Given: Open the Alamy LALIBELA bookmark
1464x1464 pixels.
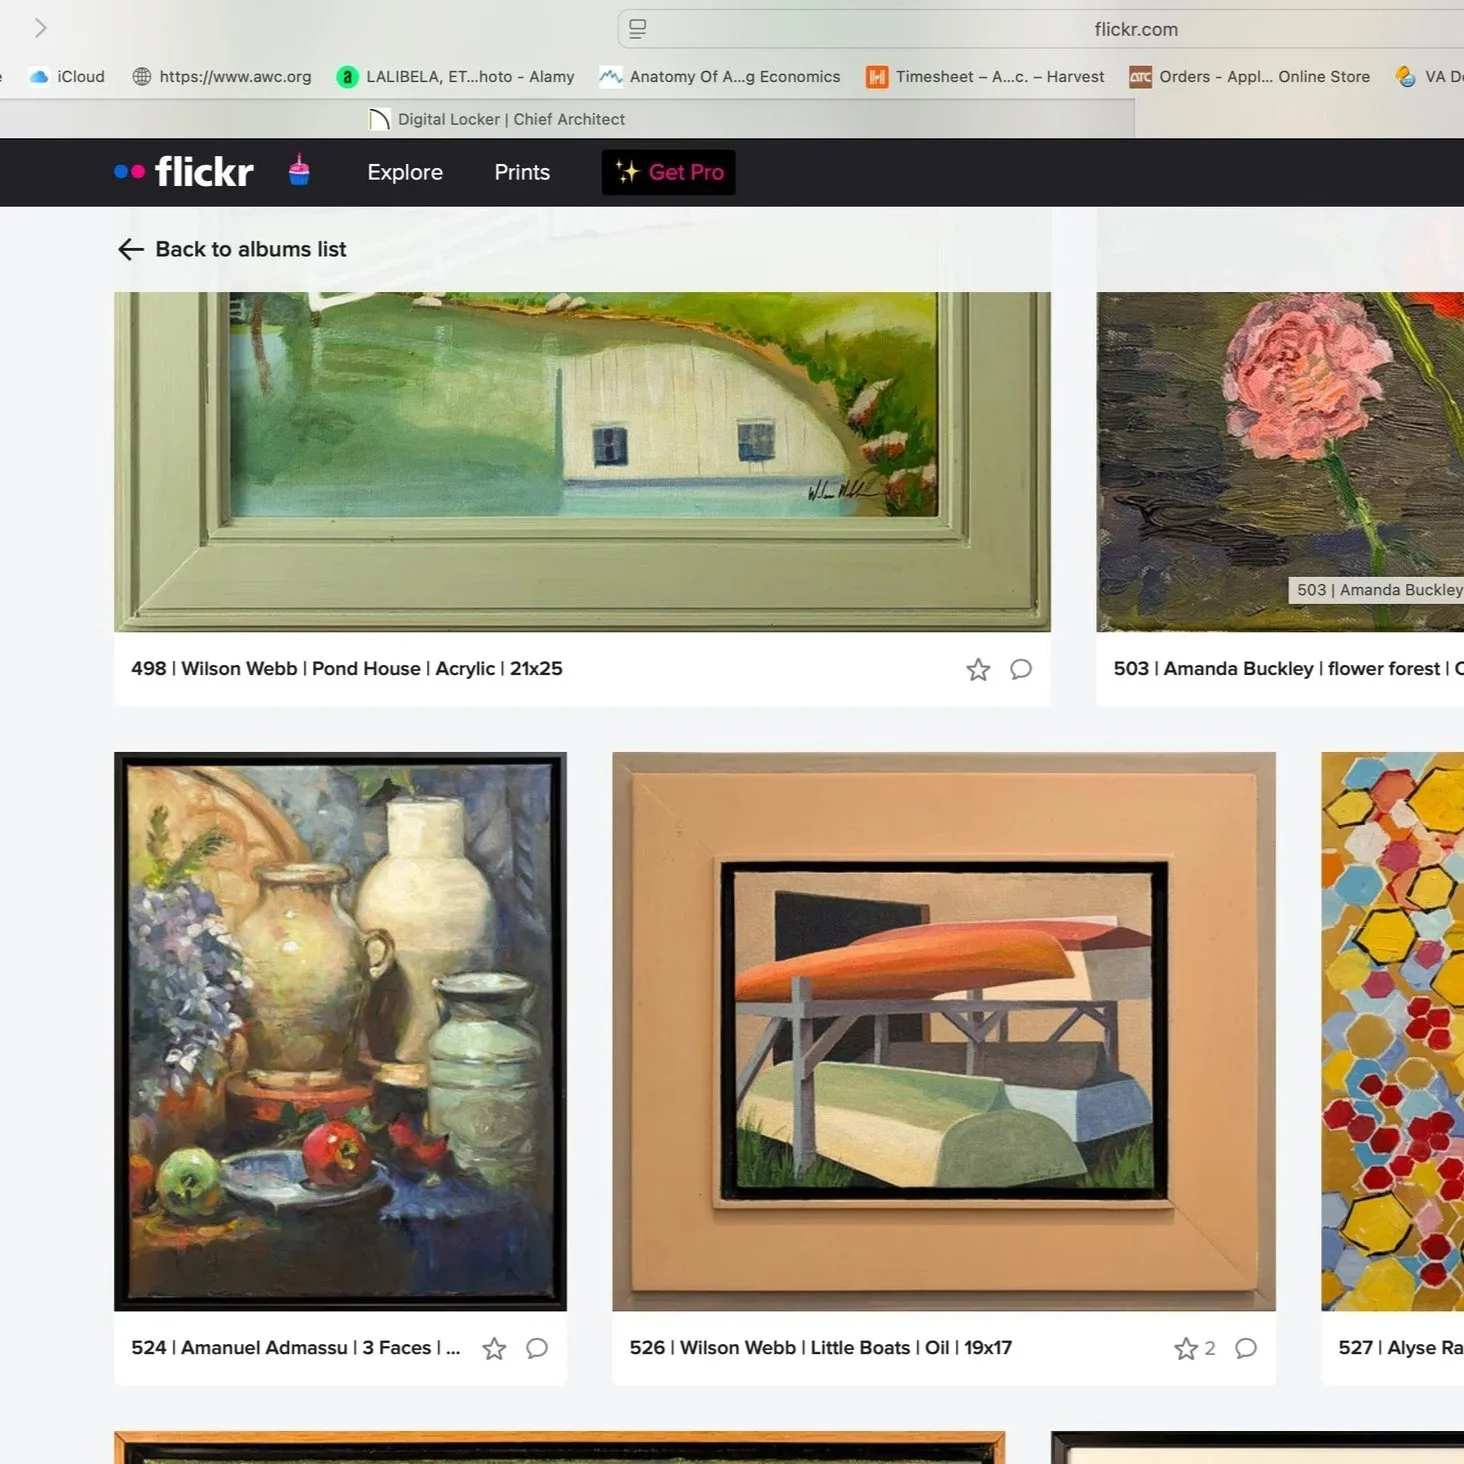Looking at the screenshot, I should [455, 76].
